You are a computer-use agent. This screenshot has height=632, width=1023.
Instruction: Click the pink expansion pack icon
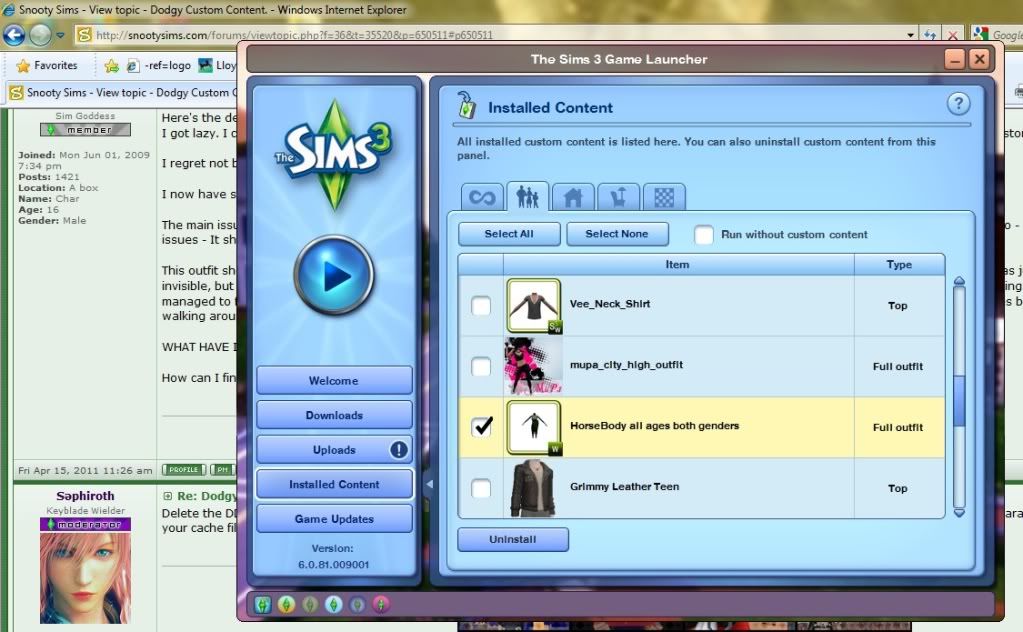[x=380, y=605]
